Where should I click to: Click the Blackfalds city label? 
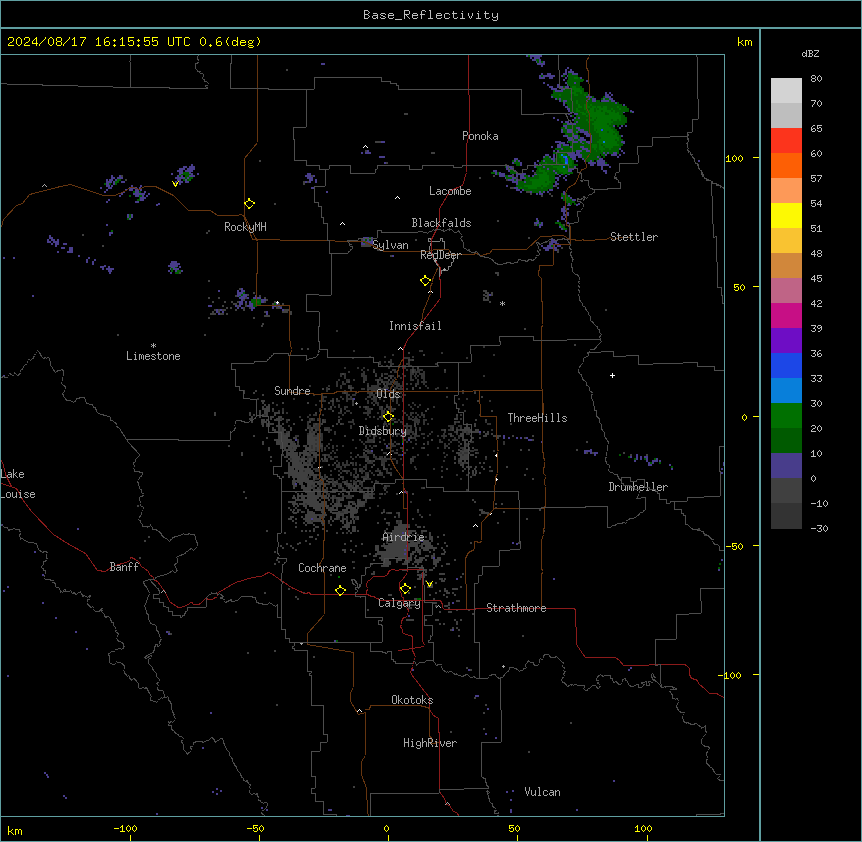click(441, 223)
